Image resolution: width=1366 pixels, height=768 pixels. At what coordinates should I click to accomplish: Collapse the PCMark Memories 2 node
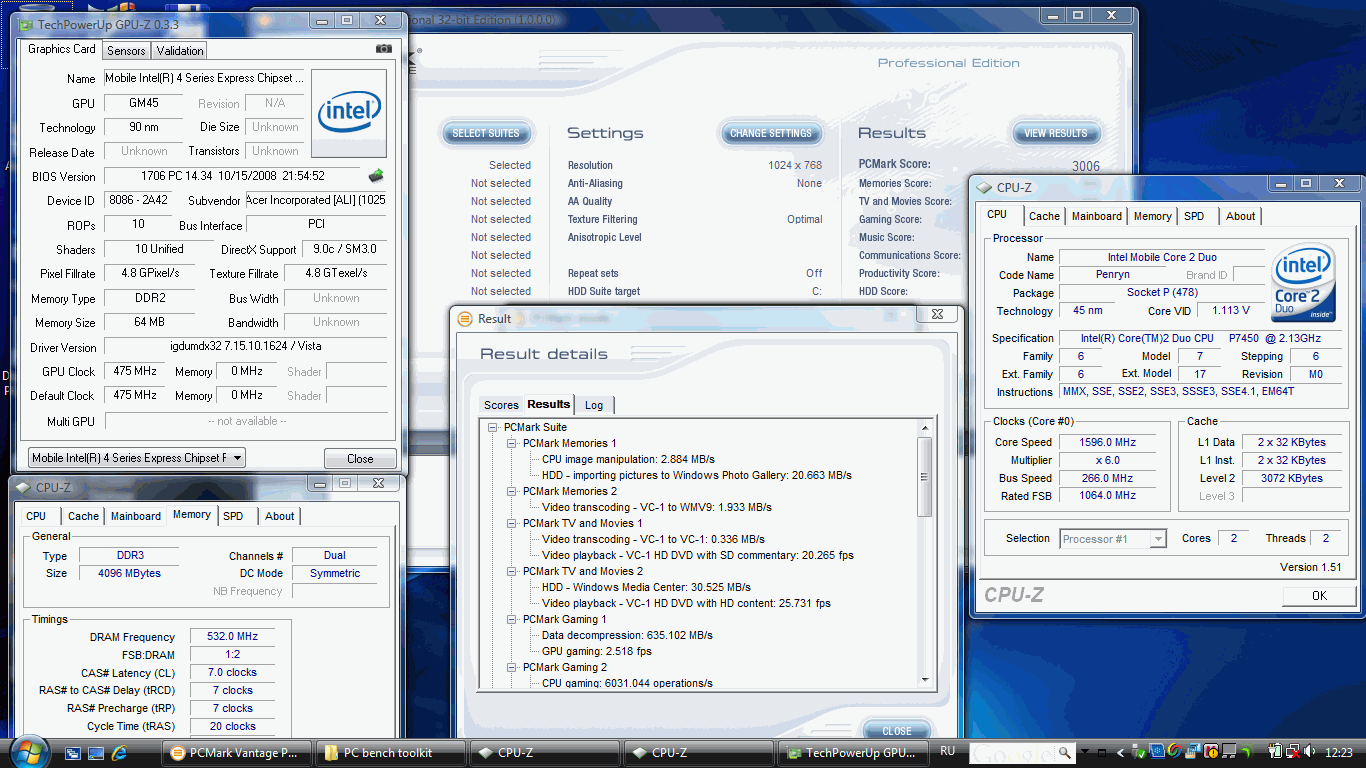pos(512,491)
